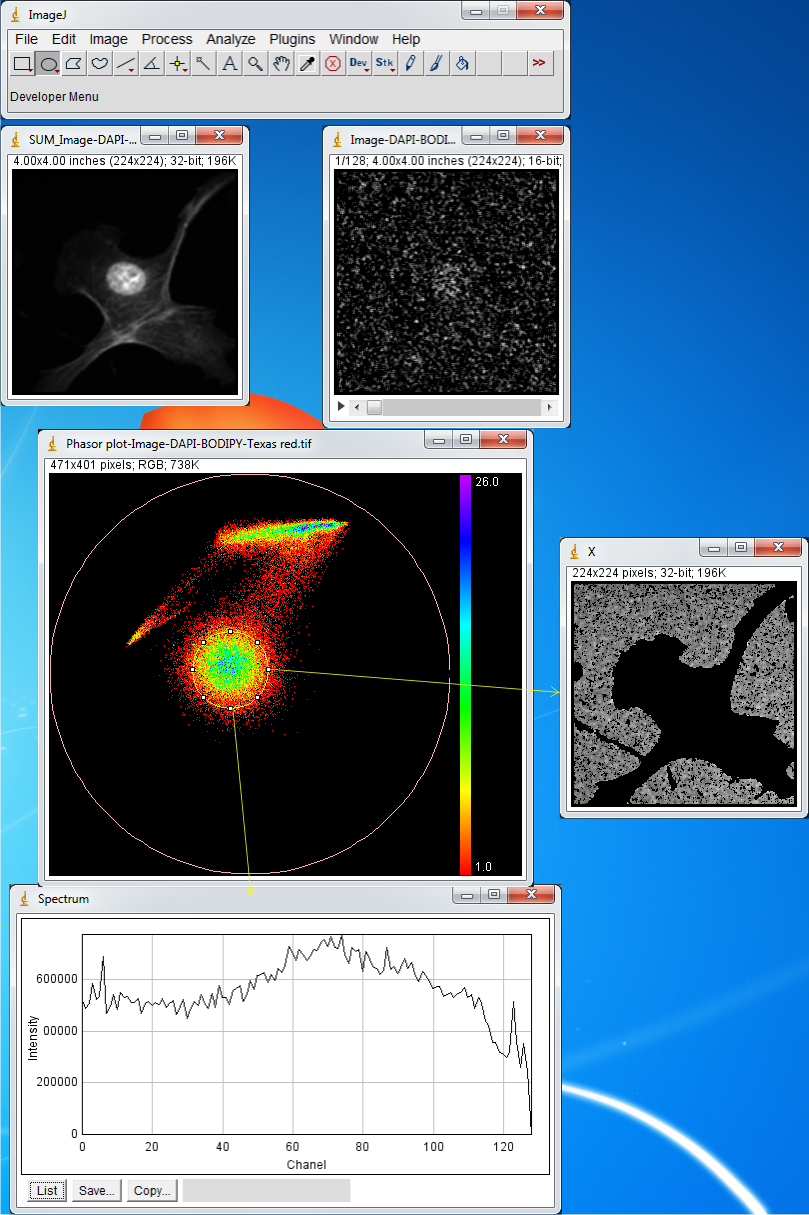Image resolution: width=809 pixels, height=1215 pixels.
Task: Select the Straight Line tool
Action: click(x=126, y=64)
